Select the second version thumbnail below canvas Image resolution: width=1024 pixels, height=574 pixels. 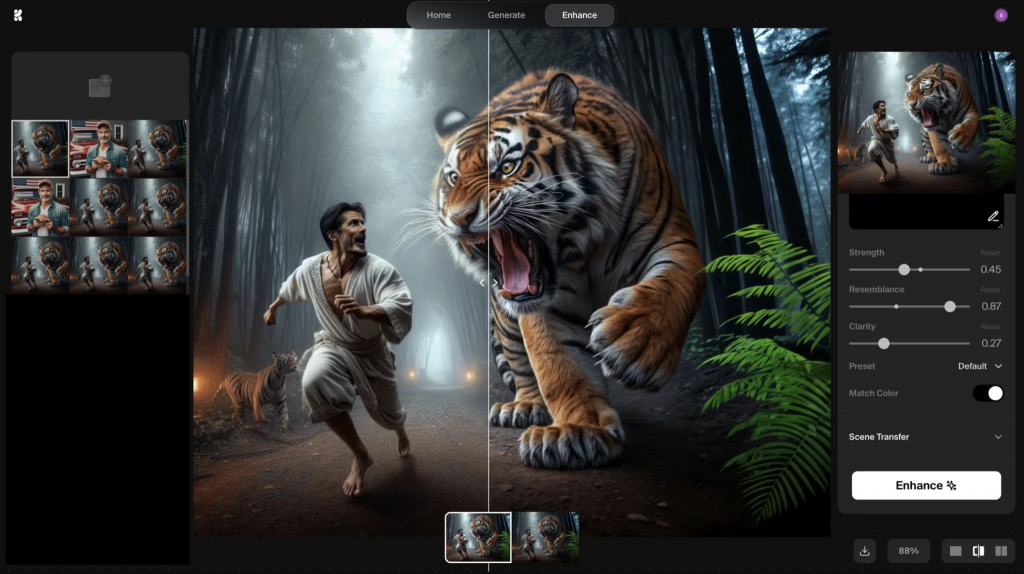[x=546, y=537]
